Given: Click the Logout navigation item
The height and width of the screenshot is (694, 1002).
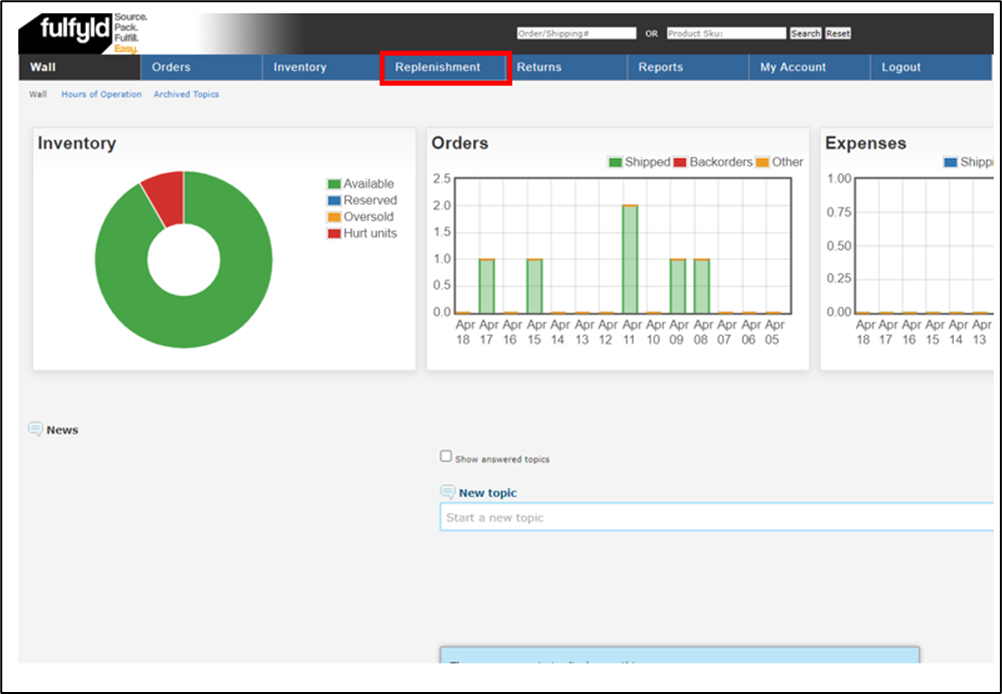Looking at the screenshot, I should coord(901,67).
